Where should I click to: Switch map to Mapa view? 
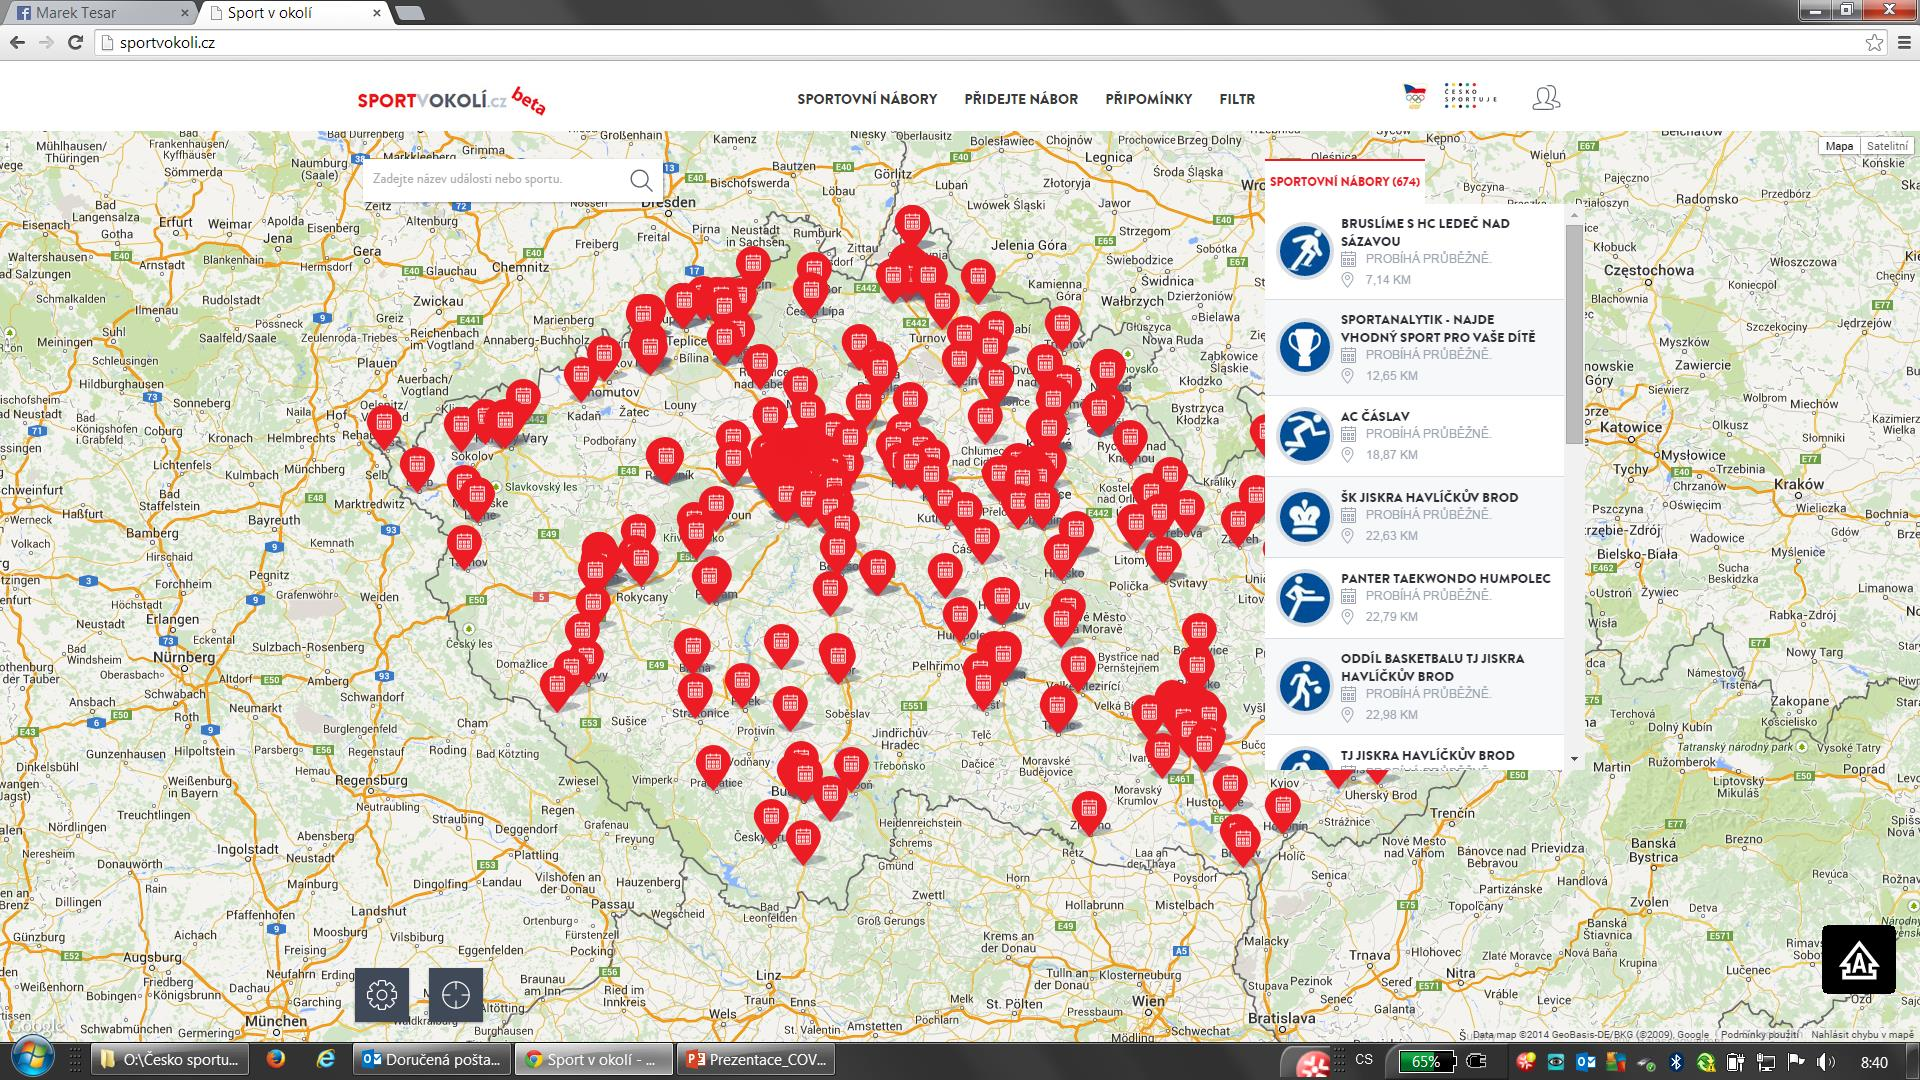(x=1839, y=146)
